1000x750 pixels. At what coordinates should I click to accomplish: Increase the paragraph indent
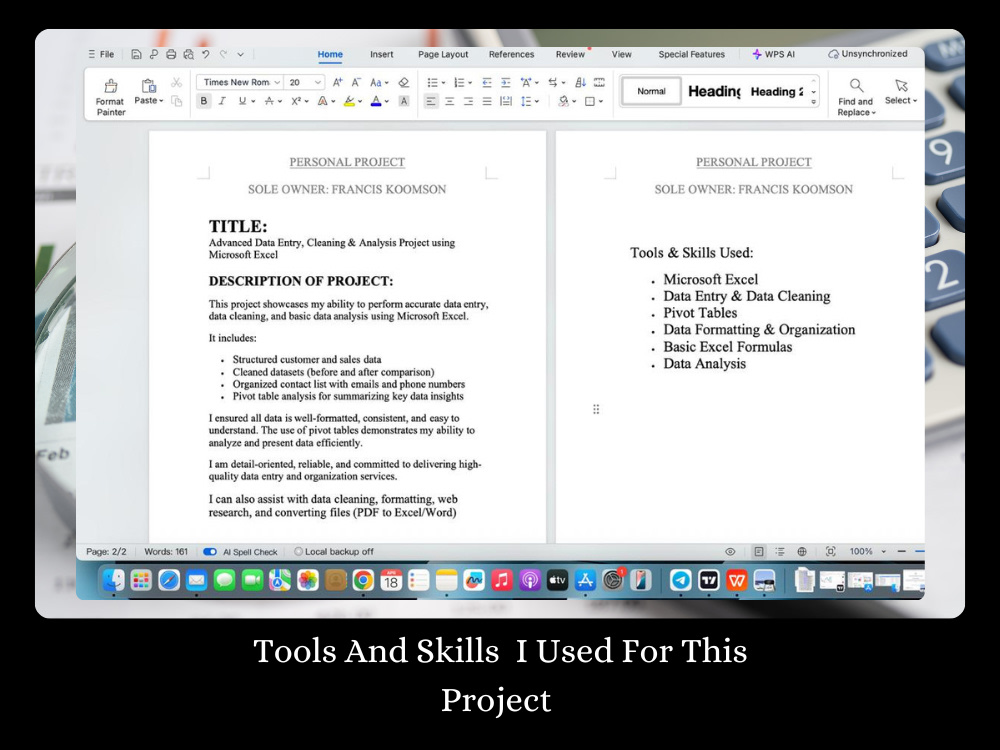(x=506, y=82)
